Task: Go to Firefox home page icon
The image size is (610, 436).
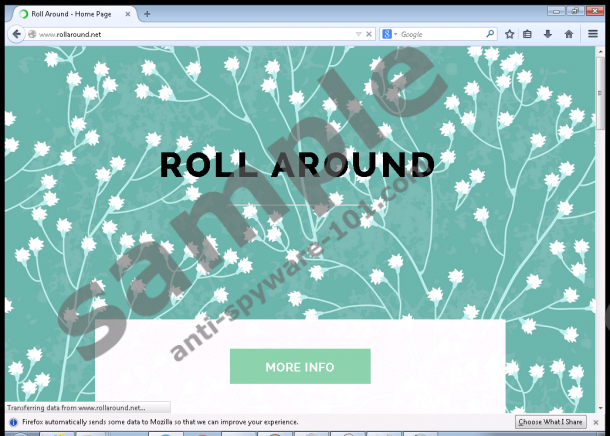Action: [x=569, y=34]
